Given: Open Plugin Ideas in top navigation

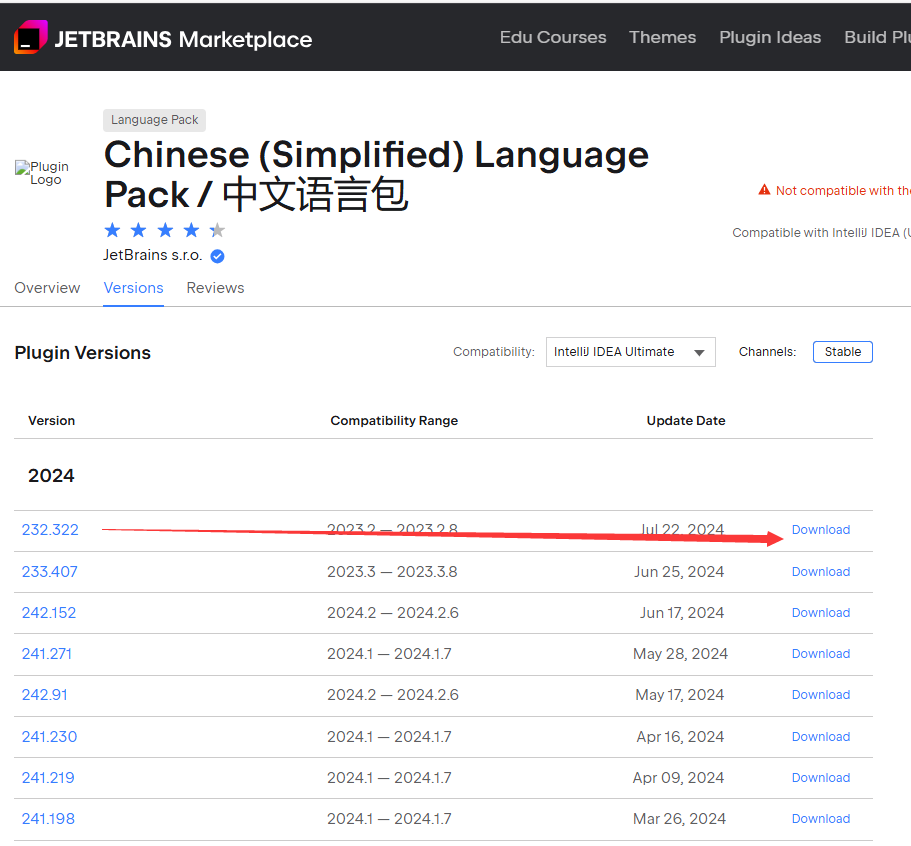Looking at the screenshot, I should click(x=770, y=37).
